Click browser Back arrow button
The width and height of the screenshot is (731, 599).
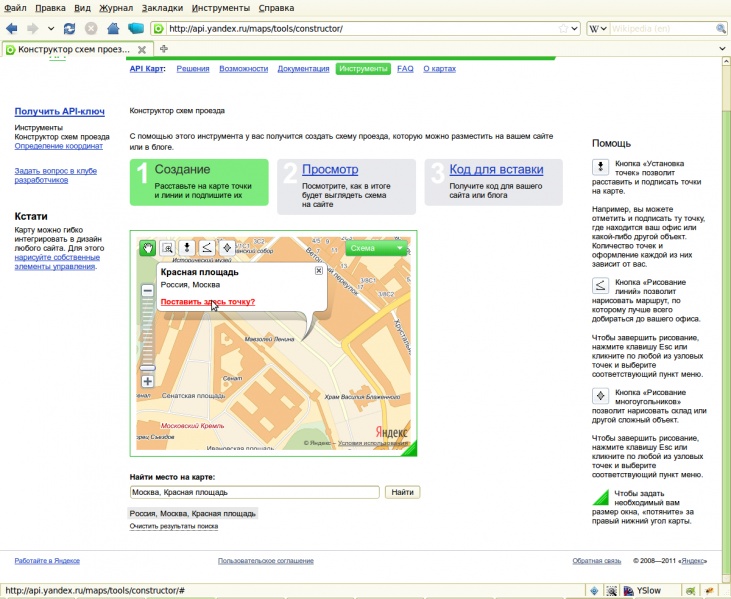pyautogui.click(x=12, y=28)
